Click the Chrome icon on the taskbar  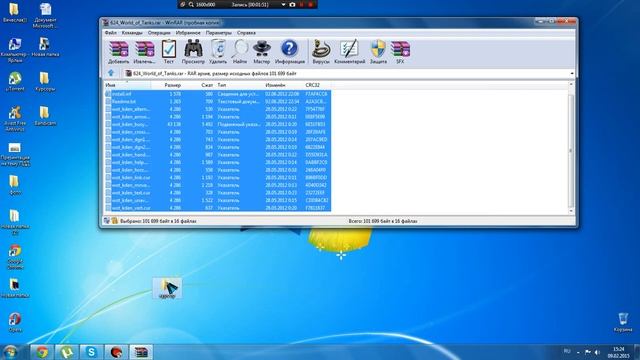[42, 352]
